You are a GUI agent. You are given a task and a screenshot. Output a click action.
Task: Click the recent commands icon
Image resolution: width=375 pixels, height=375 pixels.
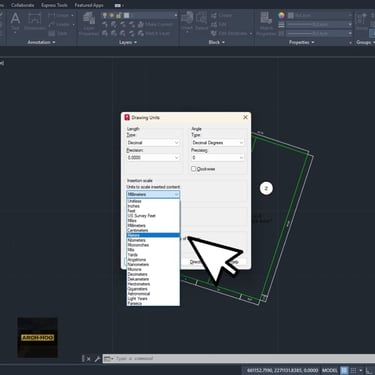pos(108,359)
